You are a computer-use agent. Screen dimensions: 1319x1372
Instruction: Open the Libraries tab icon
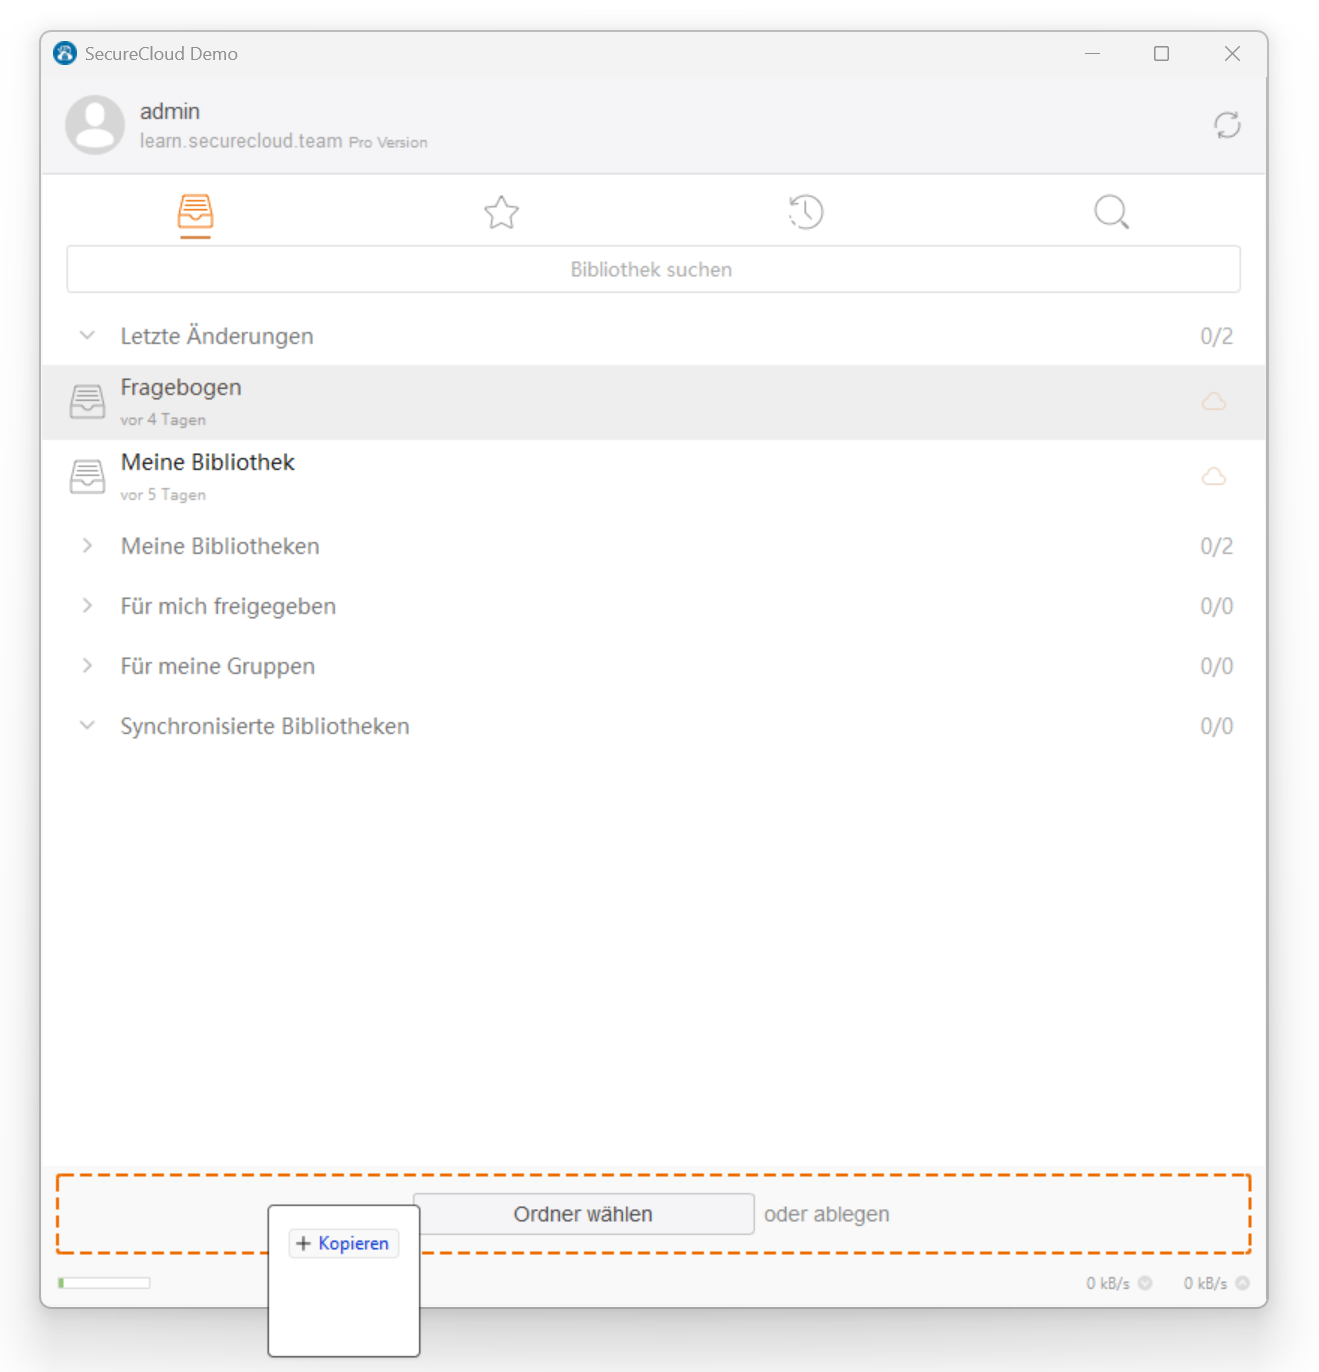coord(195,212)
